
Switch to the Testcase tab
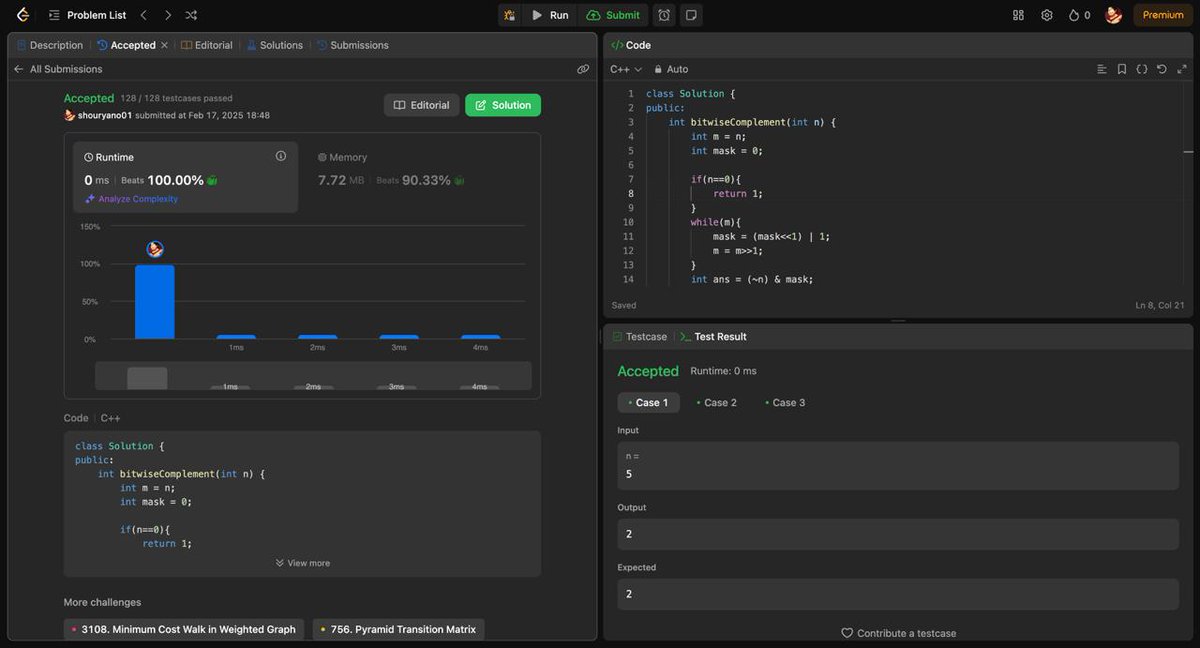tap(640, 337)
